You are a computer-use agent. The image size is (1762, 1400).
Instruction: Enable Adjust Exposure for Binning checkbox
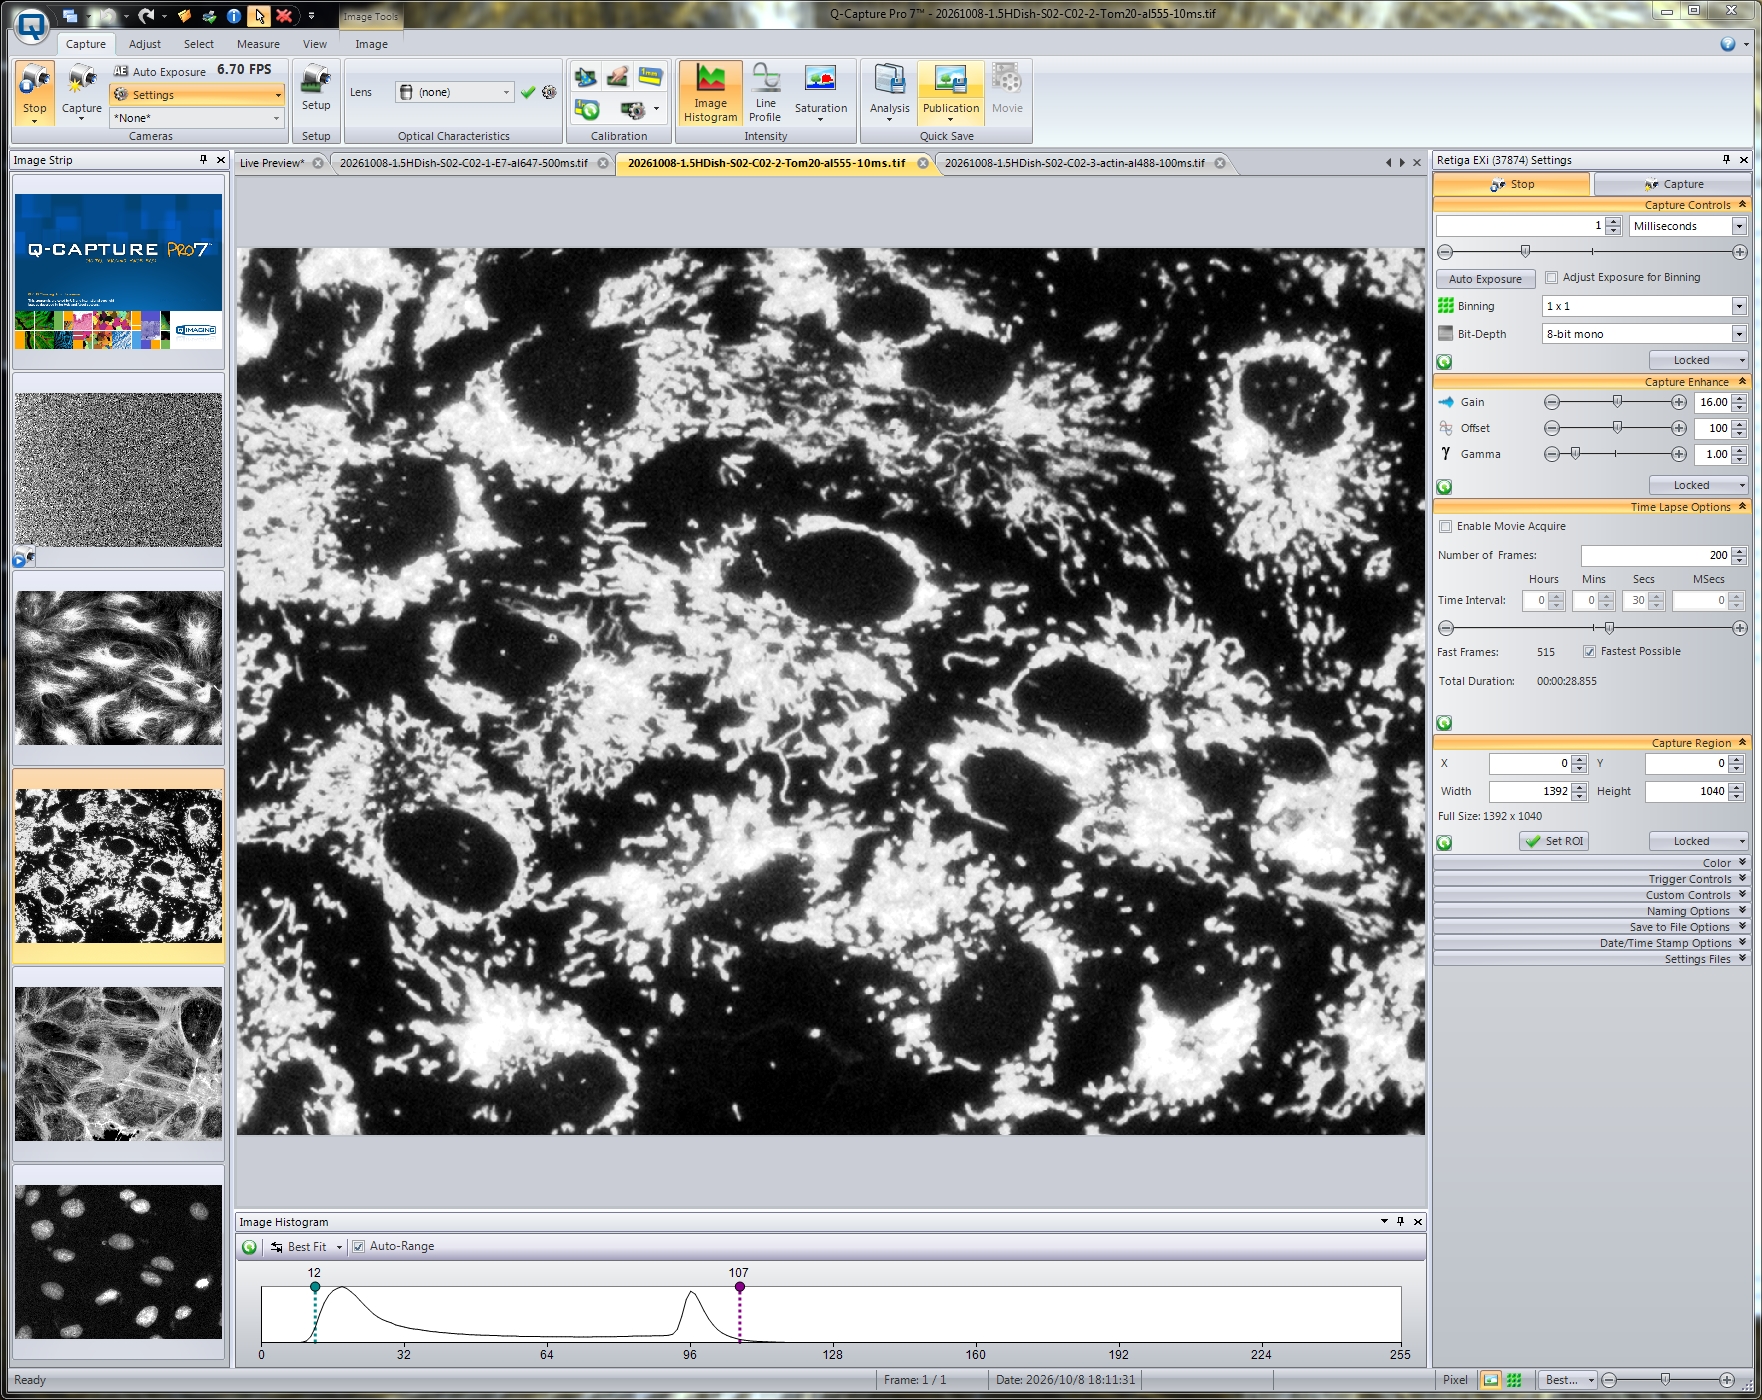pyautogui.click(x=1552, y=278)
